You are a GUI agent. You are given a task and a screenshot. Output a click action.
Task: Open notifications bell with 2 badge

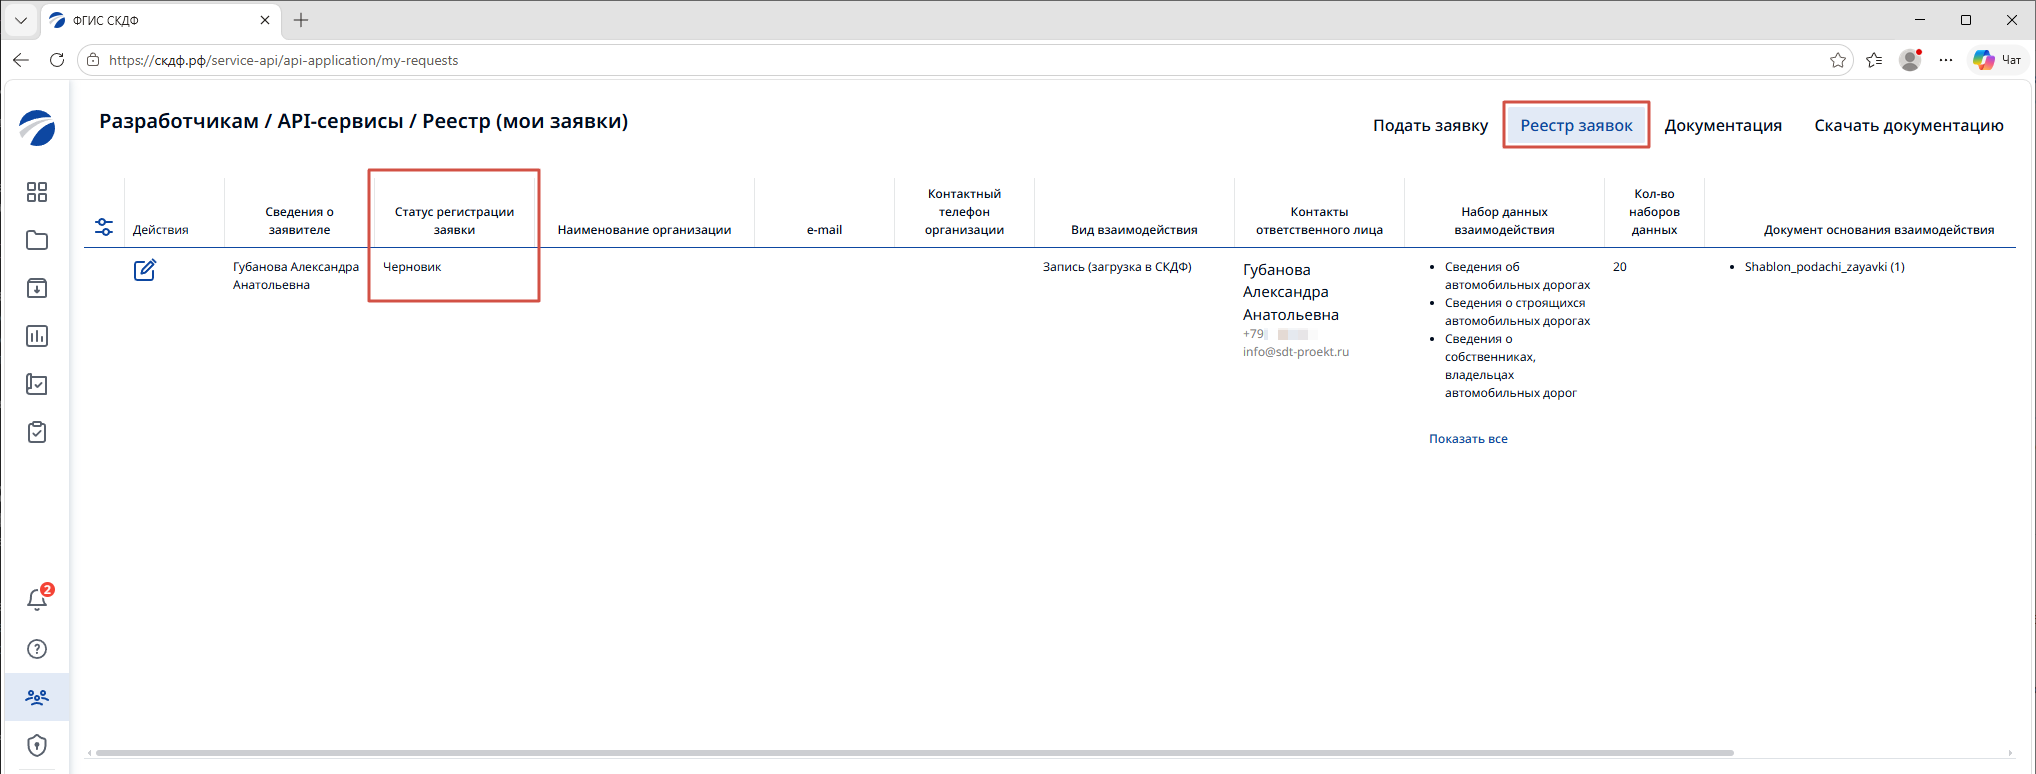(x=38, y=598)
